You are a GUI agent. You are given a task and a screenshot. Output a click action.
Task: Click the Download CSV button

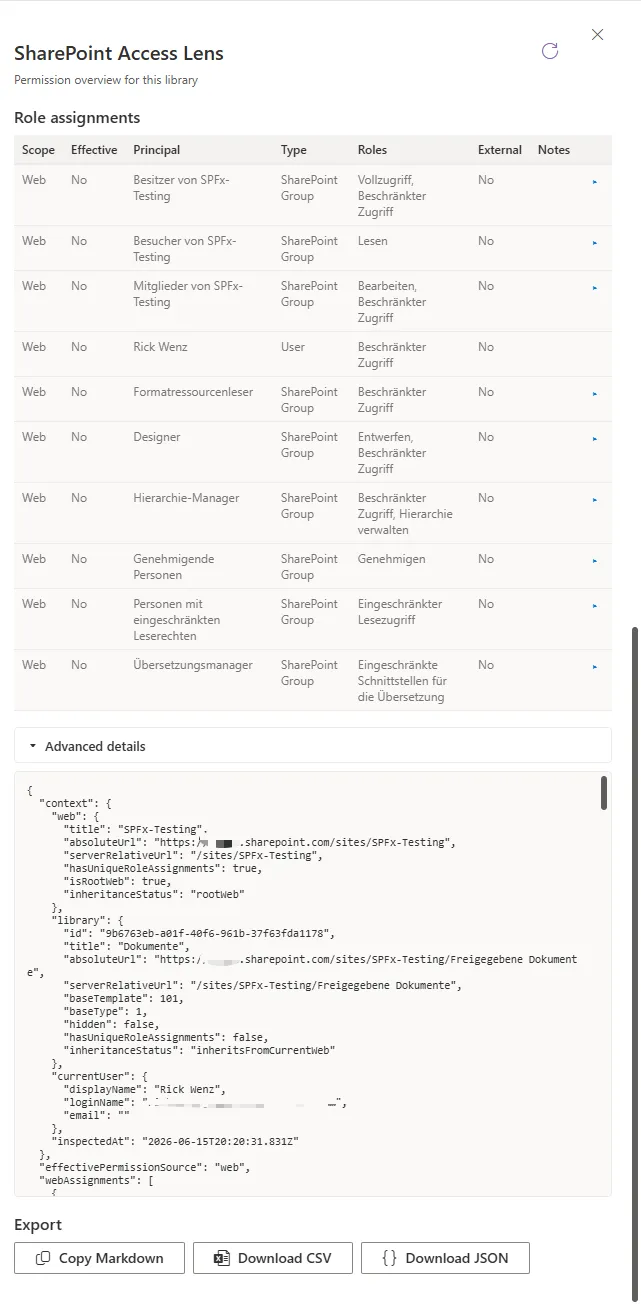coord(273,1258)
